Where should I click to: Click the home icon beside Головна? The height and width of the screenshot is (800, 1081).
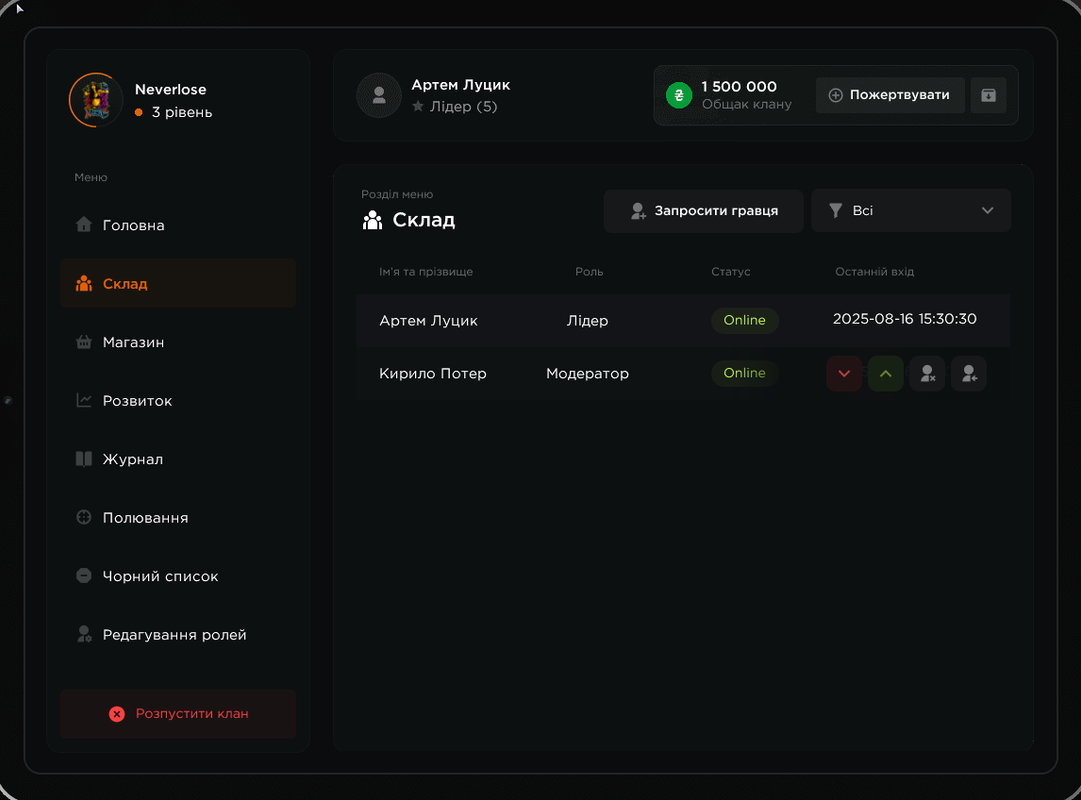(x=84, y=224)
